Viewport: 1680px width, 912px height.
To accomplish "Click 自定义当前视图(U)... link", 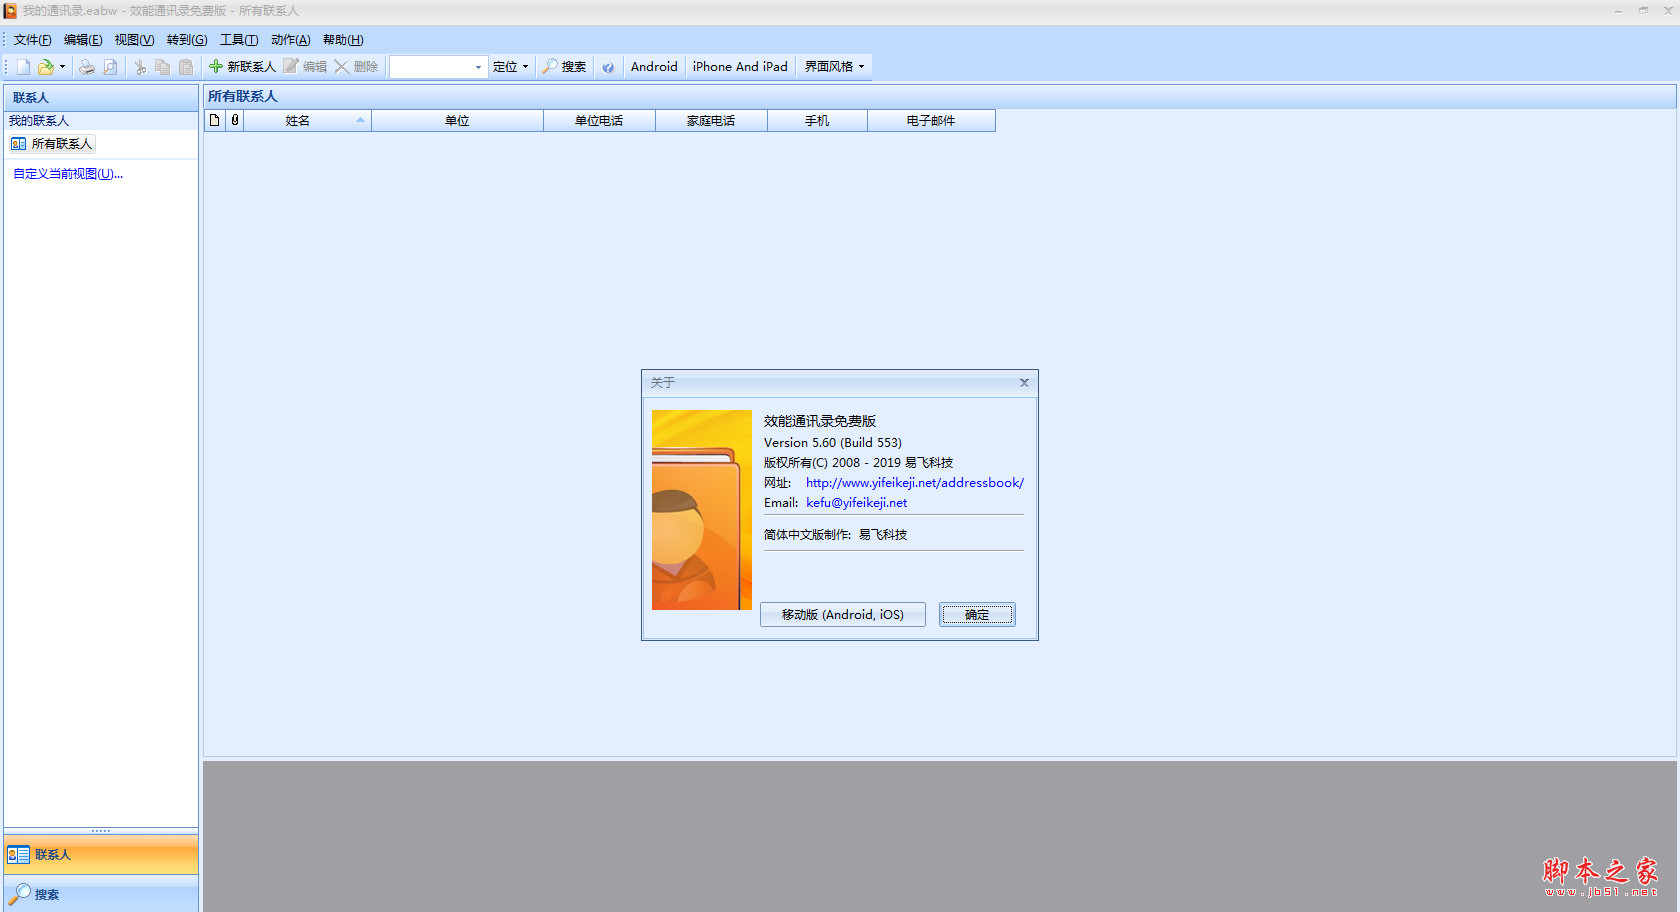I will tap(68, 174).
